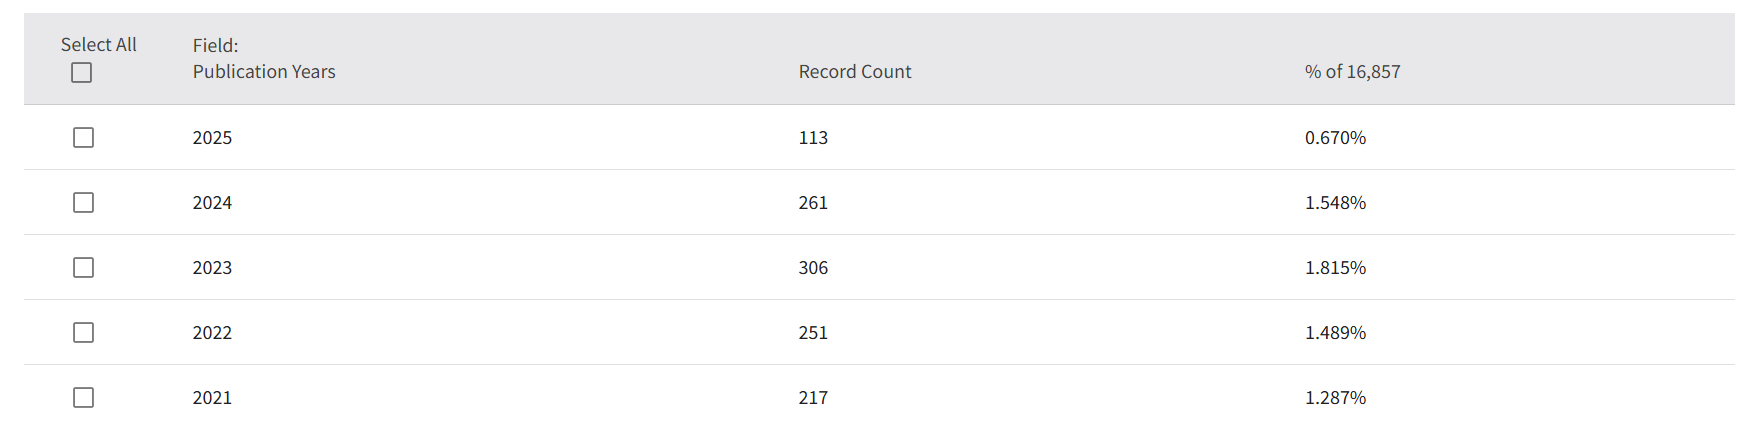Viewport: 1751px width, 425px height.
Task: Click record count 113
Action: [813, 138]
